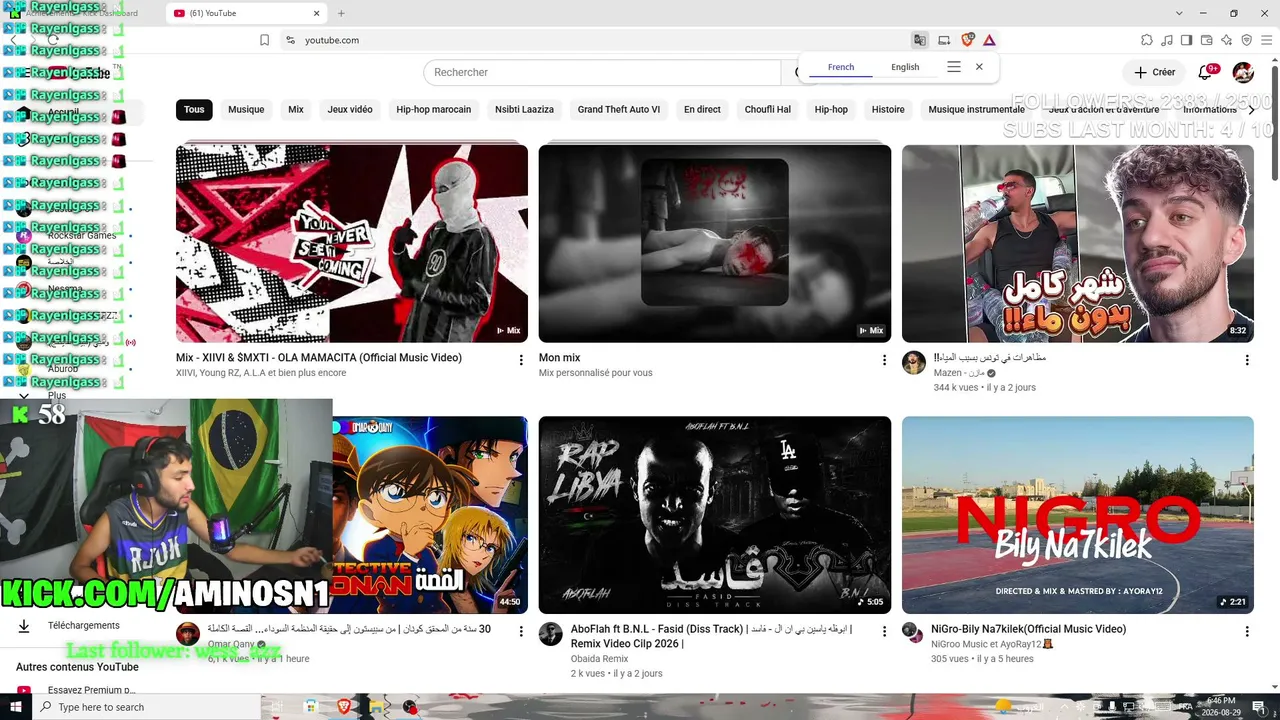Open title NiGro-Bily Na7kilek(Official Music Video)
Screen dimensions: 1280x720
pos(1029,629)
